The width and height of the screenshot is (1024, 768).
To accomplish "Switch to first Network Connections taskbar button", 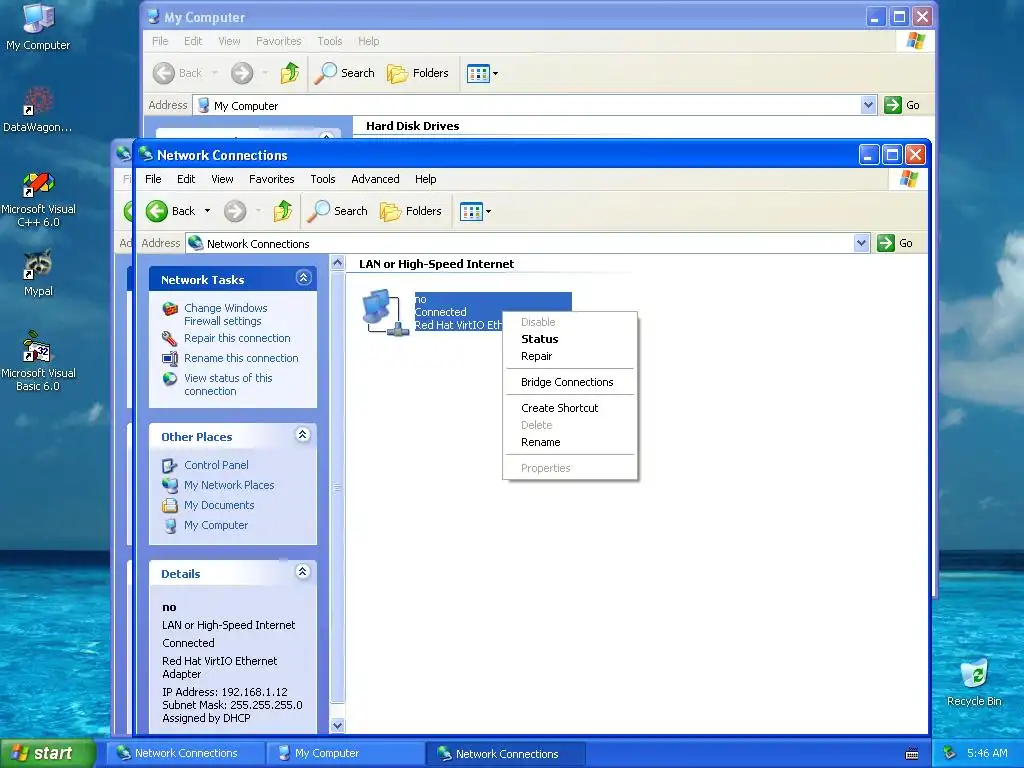I will [x=185, y=754].
